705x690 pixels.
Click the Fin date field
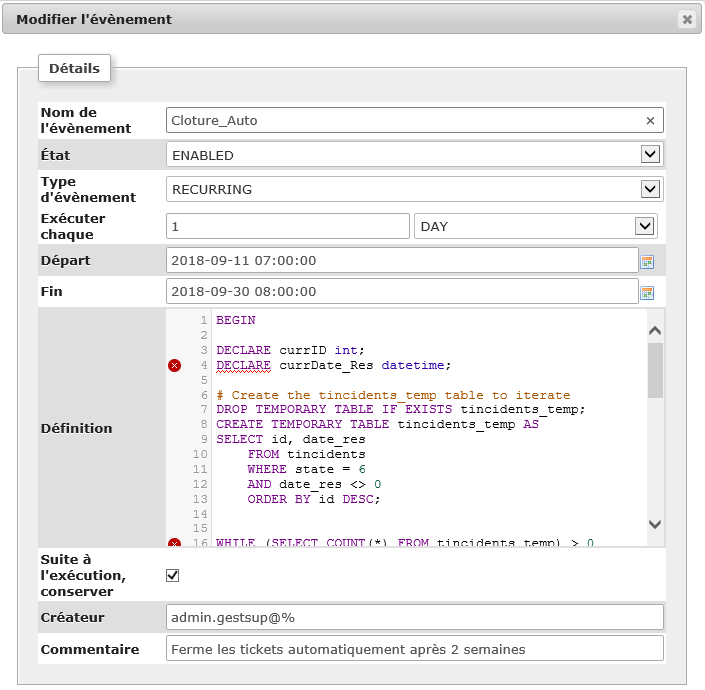(x=402, y=291)
